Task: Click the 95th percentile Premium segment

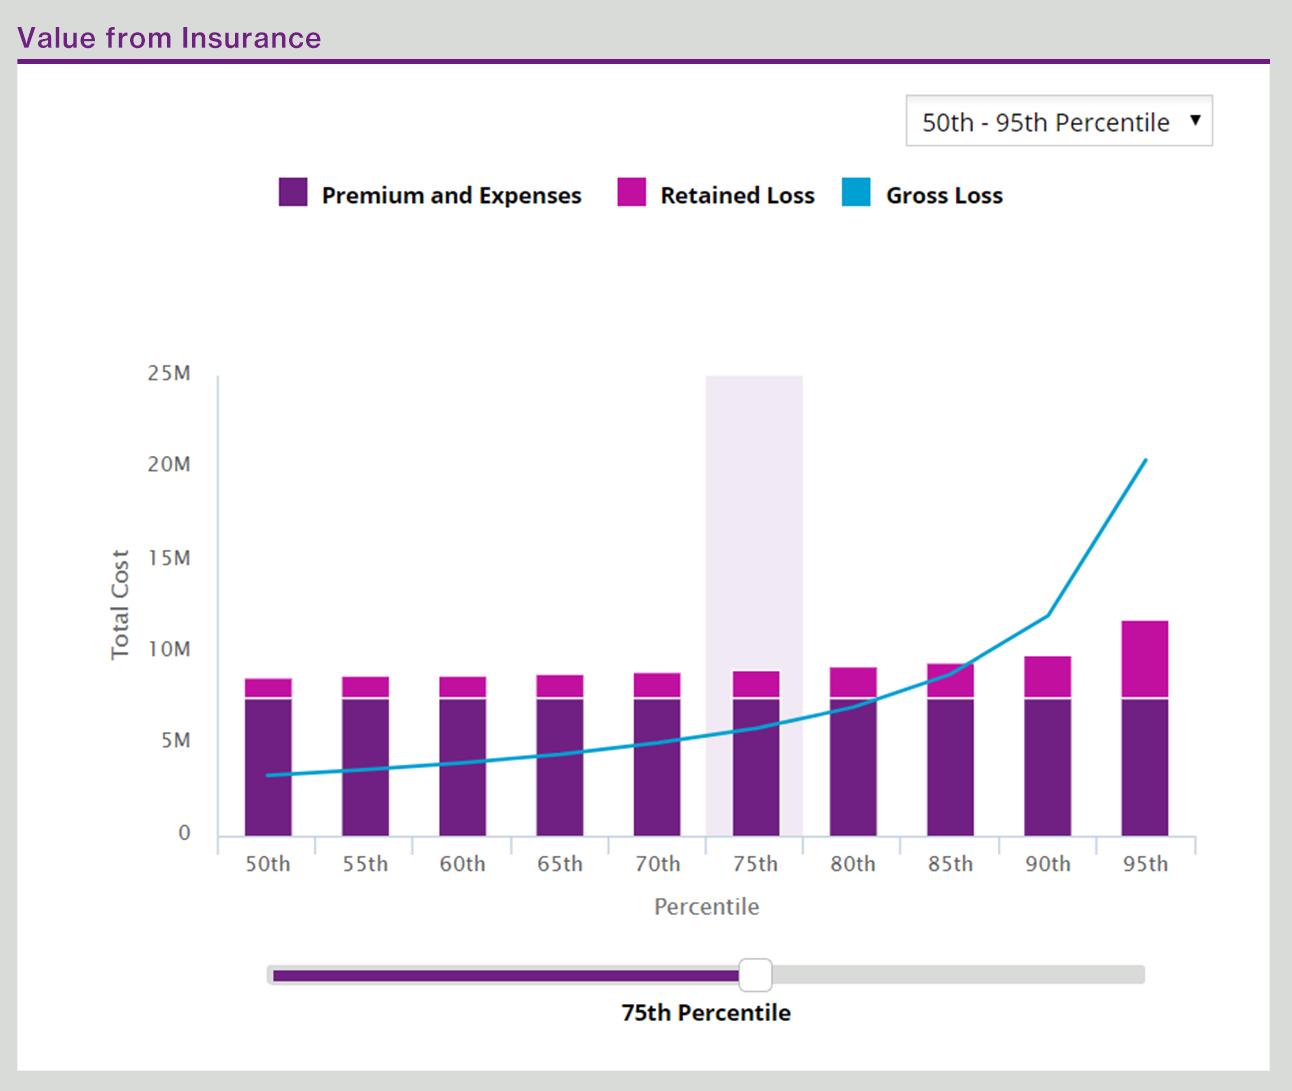Action: click(1145, 767)
